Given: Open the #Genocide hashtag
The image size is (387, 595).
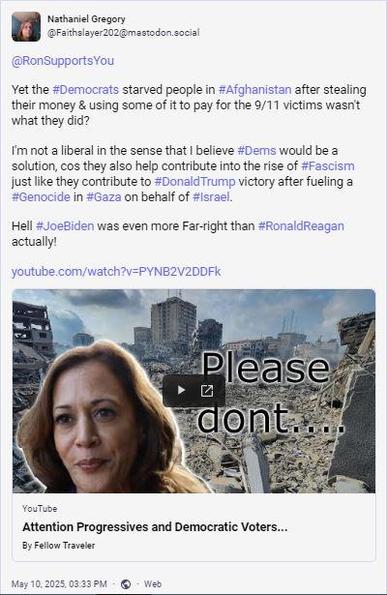Looking at the screenshot, I should 41,197.
